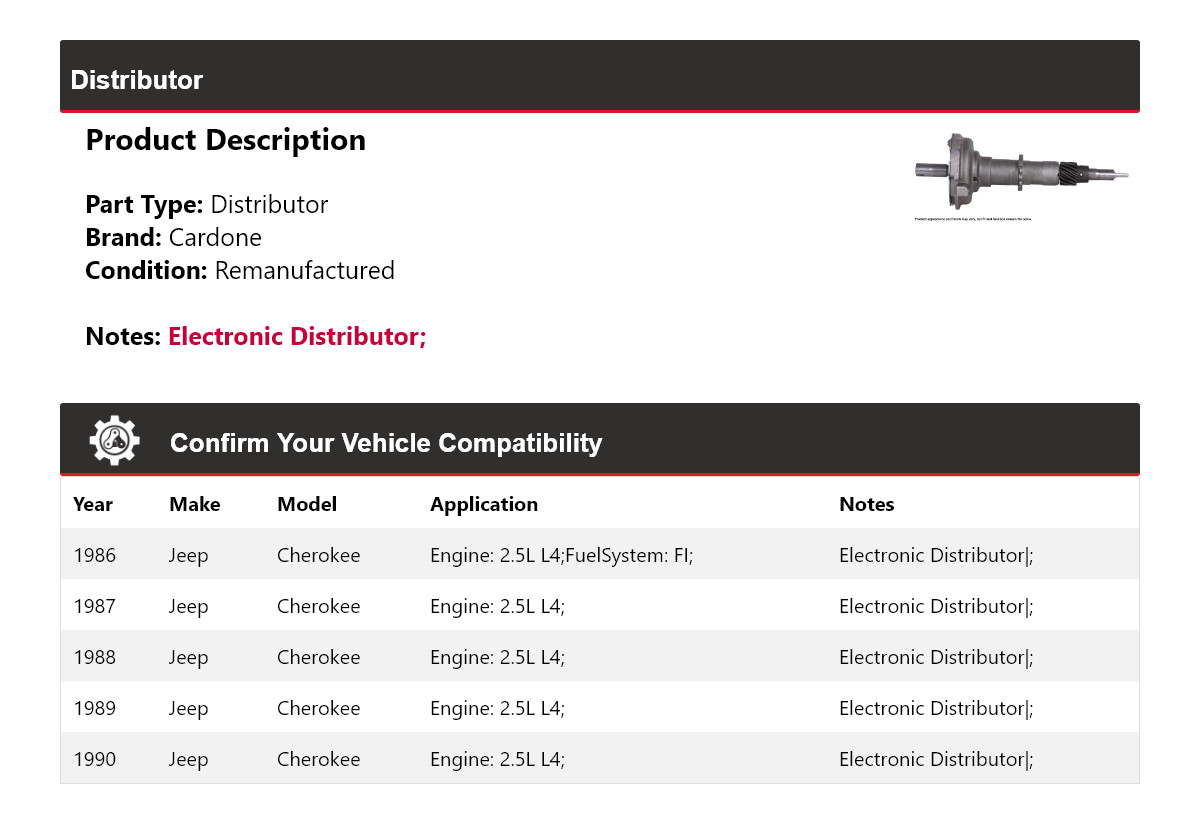This screenshot has height=824, width=1200.
Task: Select the 1989 year cell
Action: pyautogui.click(x=95, y=708)
